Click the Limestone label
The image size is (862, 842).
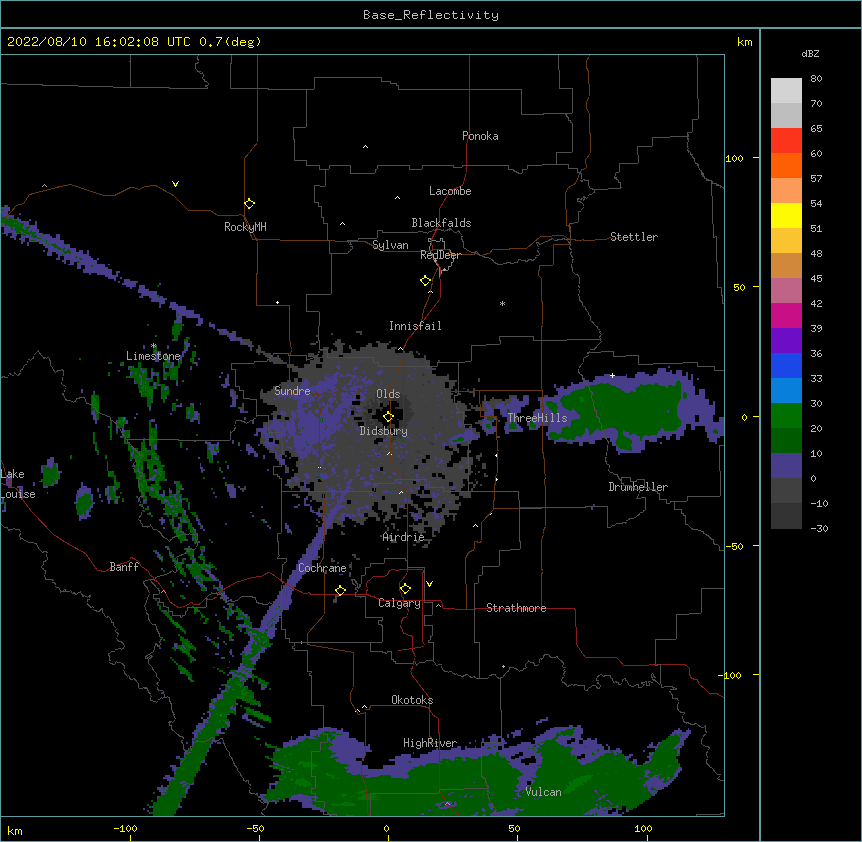coord(153,356)
